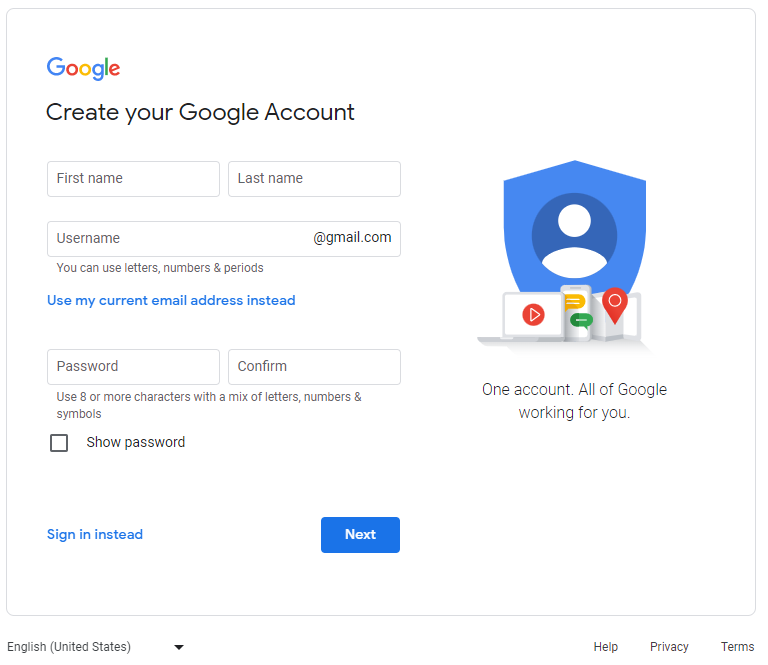Select English (United States) language selector
This screenshot has width=768, height=665.
click(96, 647)
